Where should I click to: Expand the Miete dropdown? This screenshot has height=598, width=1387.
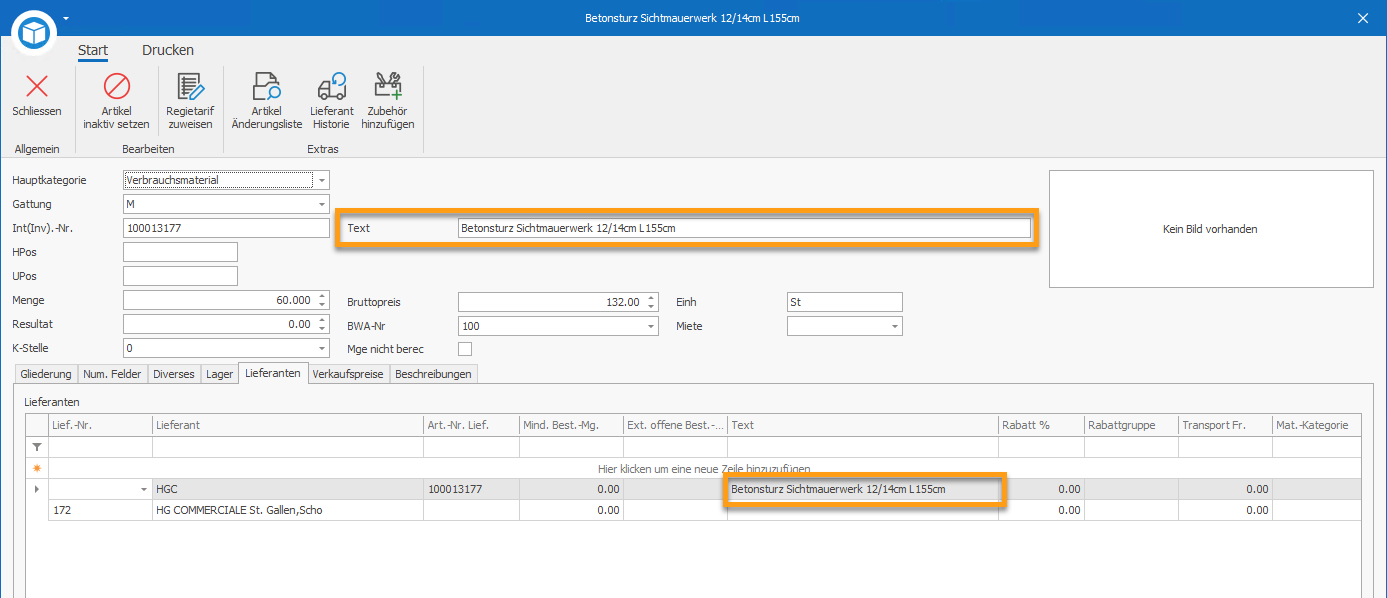[894, 326]
